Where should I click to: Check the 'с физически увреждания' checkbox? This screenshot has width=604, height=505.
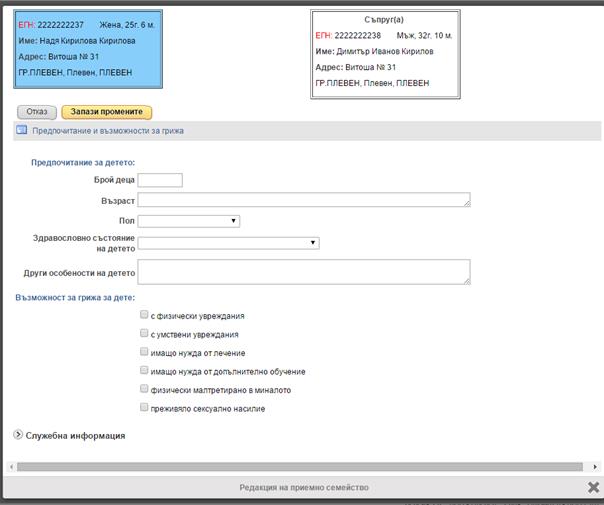pos(145,315)
